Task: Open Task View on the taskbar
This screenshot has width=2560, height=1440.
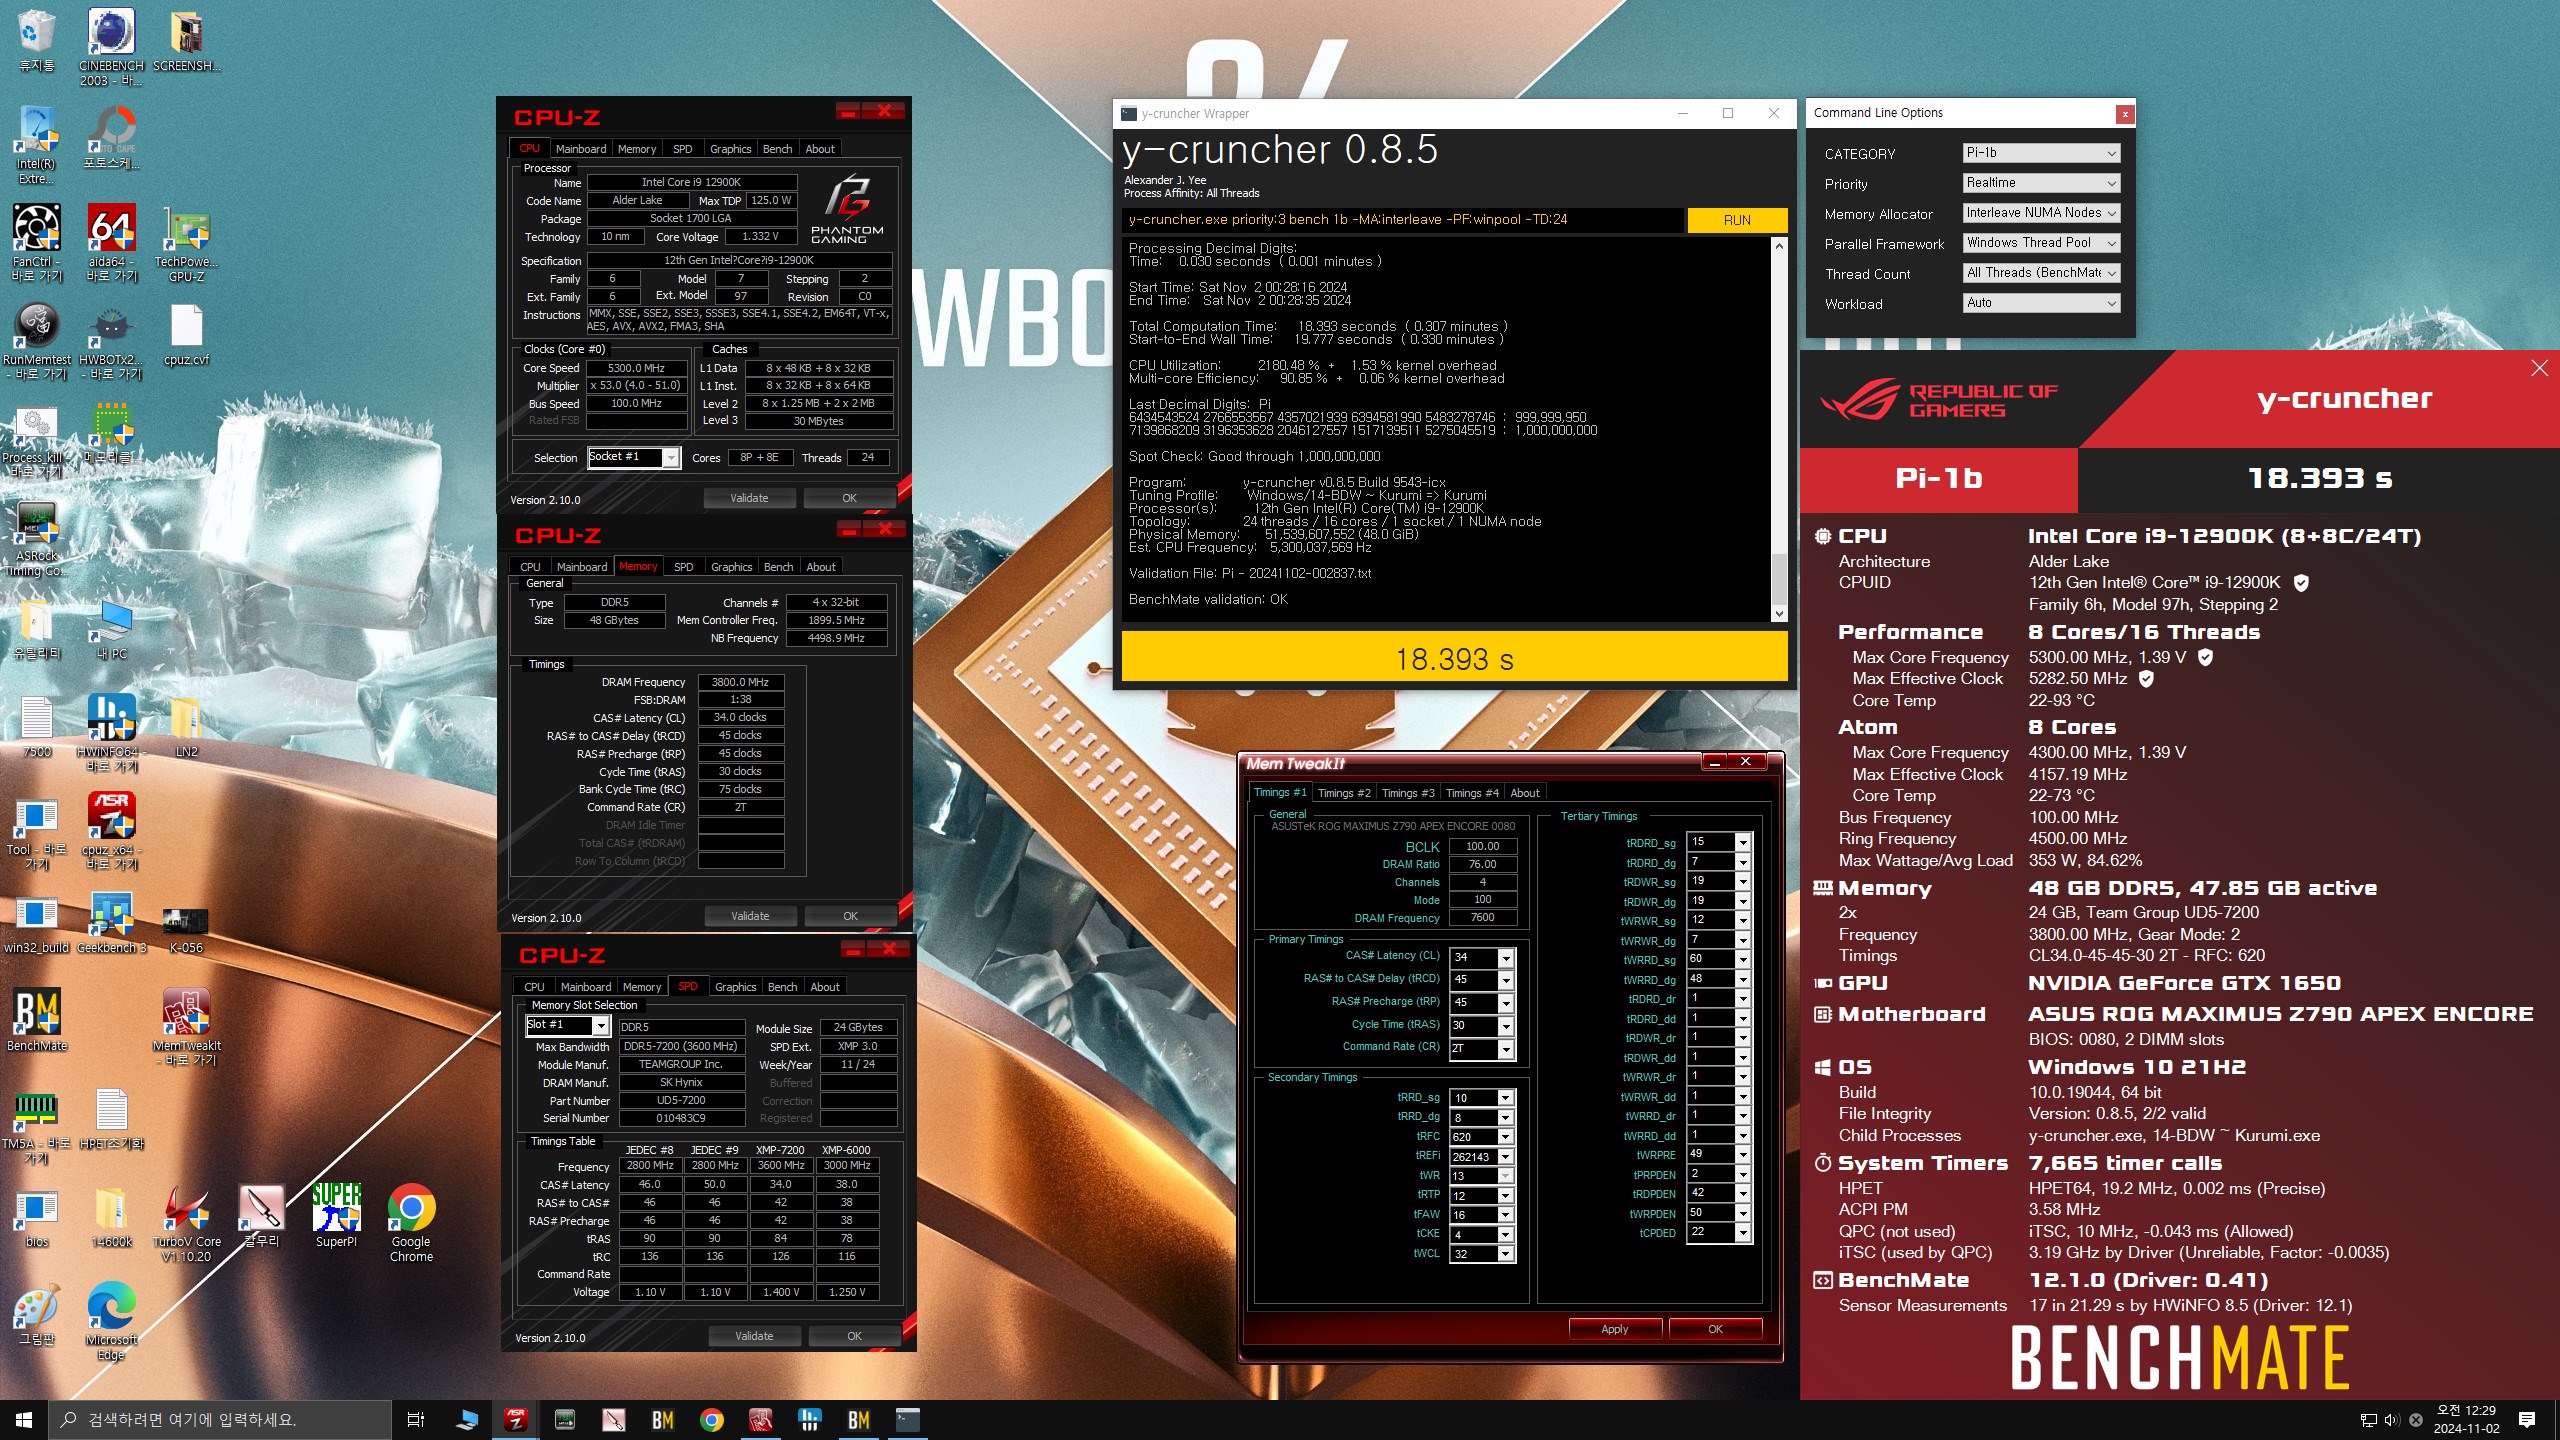Action: [416, 1419]
